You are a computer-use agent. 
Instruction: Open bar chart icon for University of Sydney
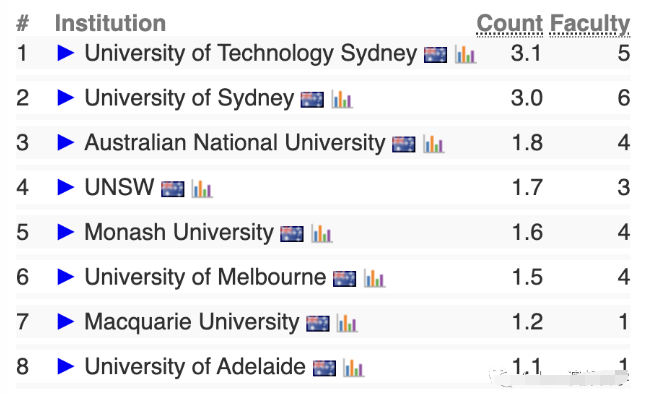click(342, 99)
